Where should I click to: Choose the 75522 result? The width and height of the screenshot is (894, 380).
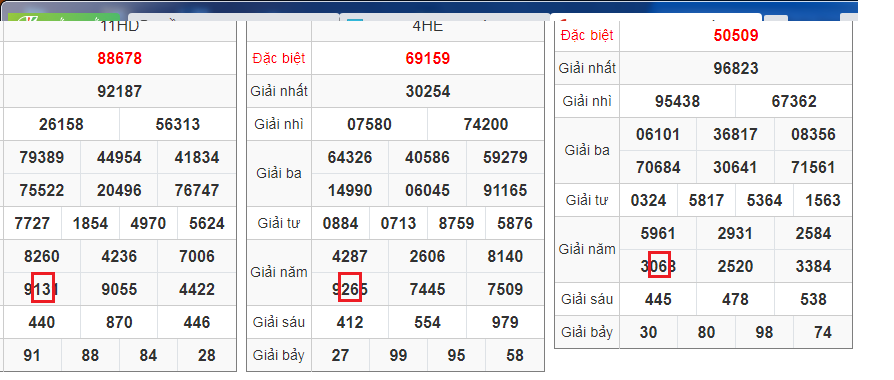coord(42,191)
